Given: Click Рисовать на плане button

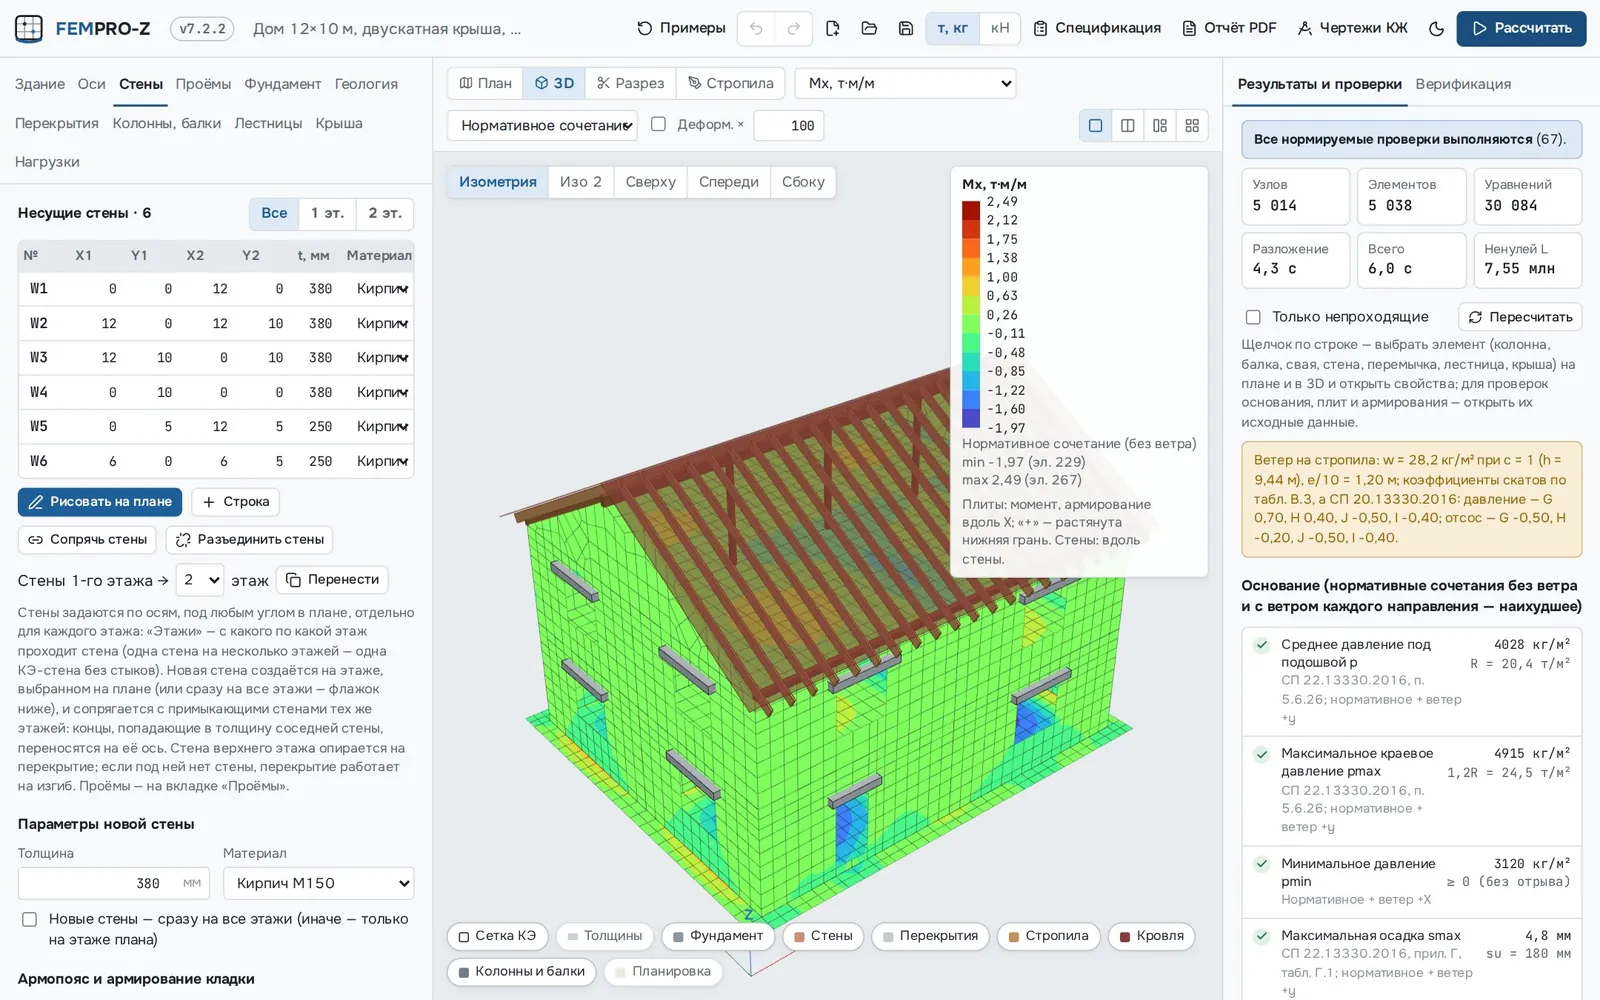Looking at the screenshot, I should 100,502.
